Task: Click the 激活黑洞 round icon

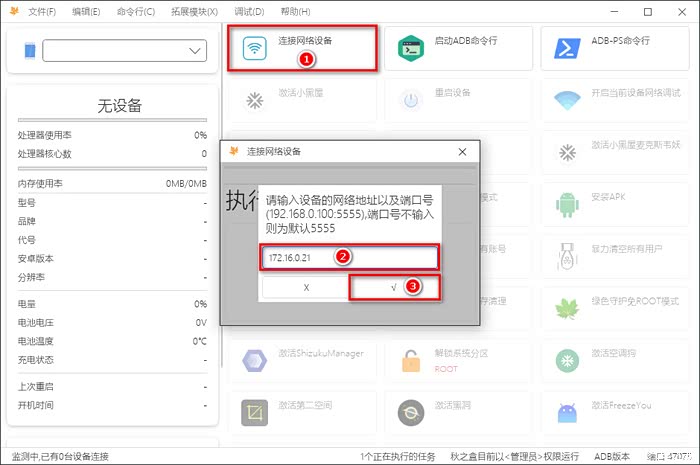Action: (411, 413)
